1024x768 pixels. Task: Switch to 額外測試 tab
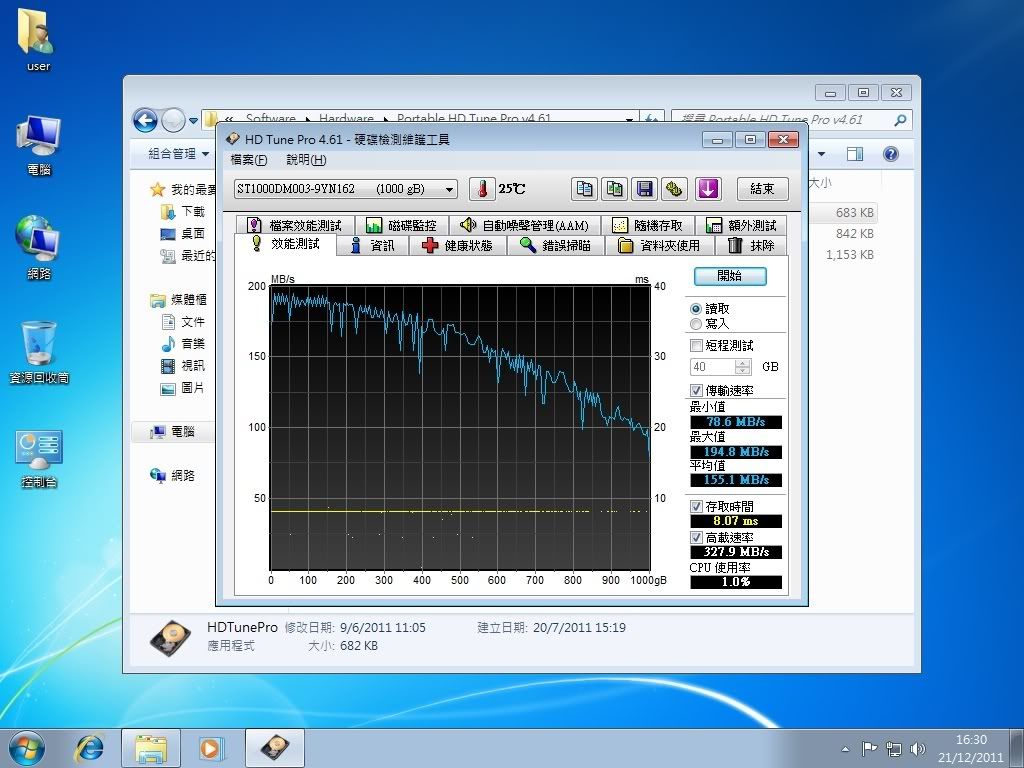pyautogui.click(x=741, y=225)
